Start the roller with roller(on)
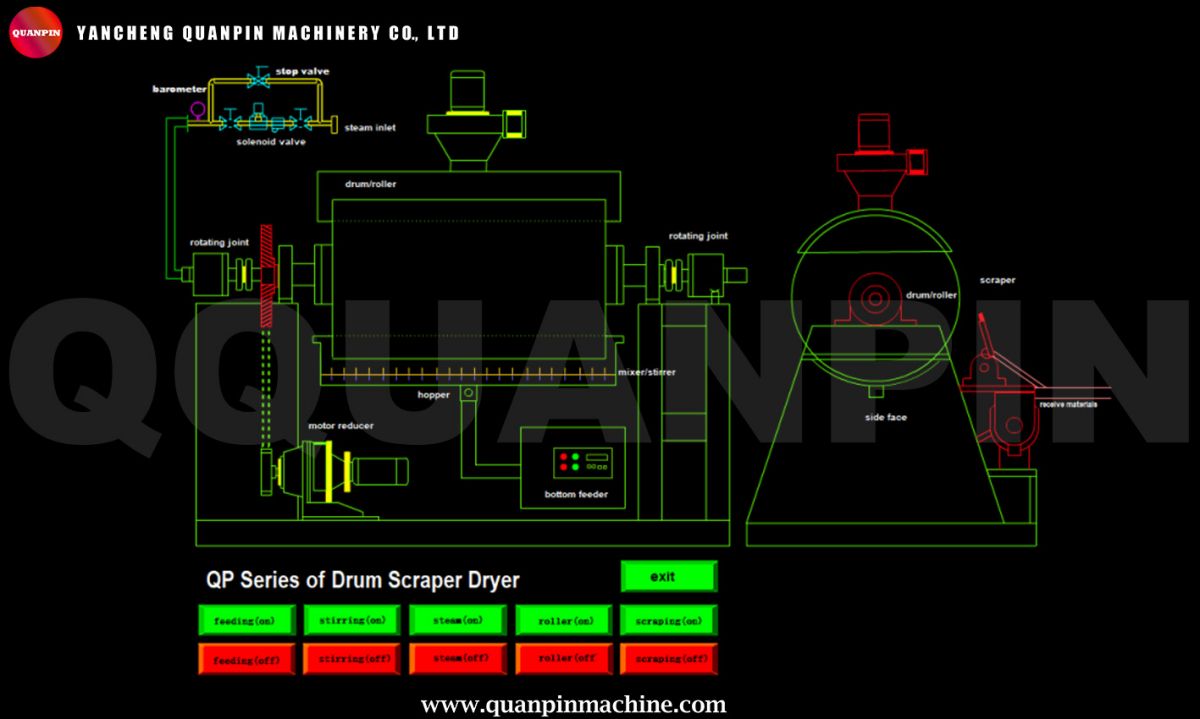 click(563, 620)
